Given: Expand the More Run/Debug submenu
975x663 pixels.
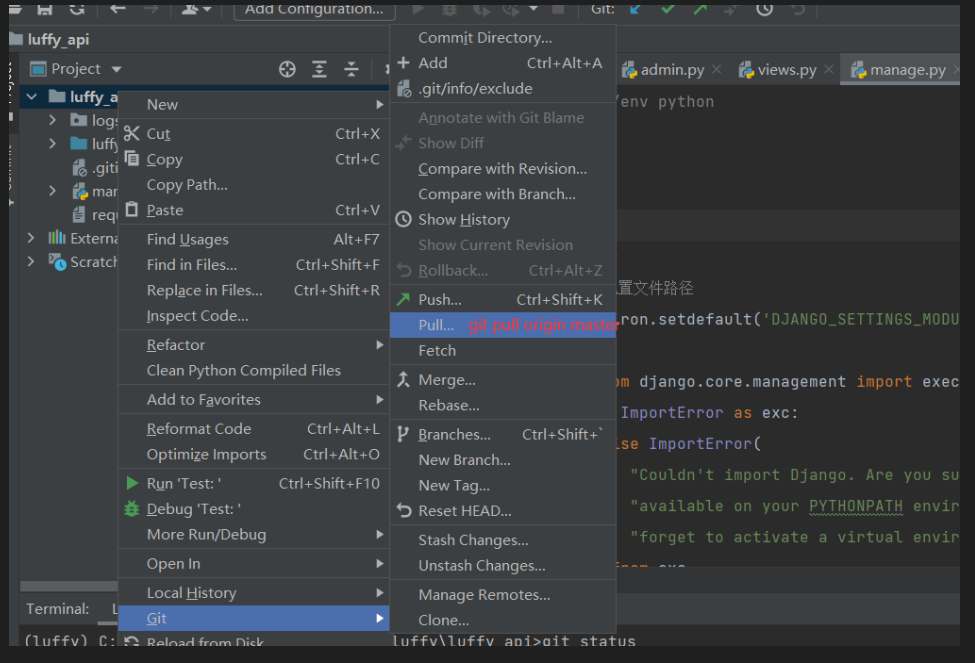Looking at the screenshot, I should [x=253, y=535].
